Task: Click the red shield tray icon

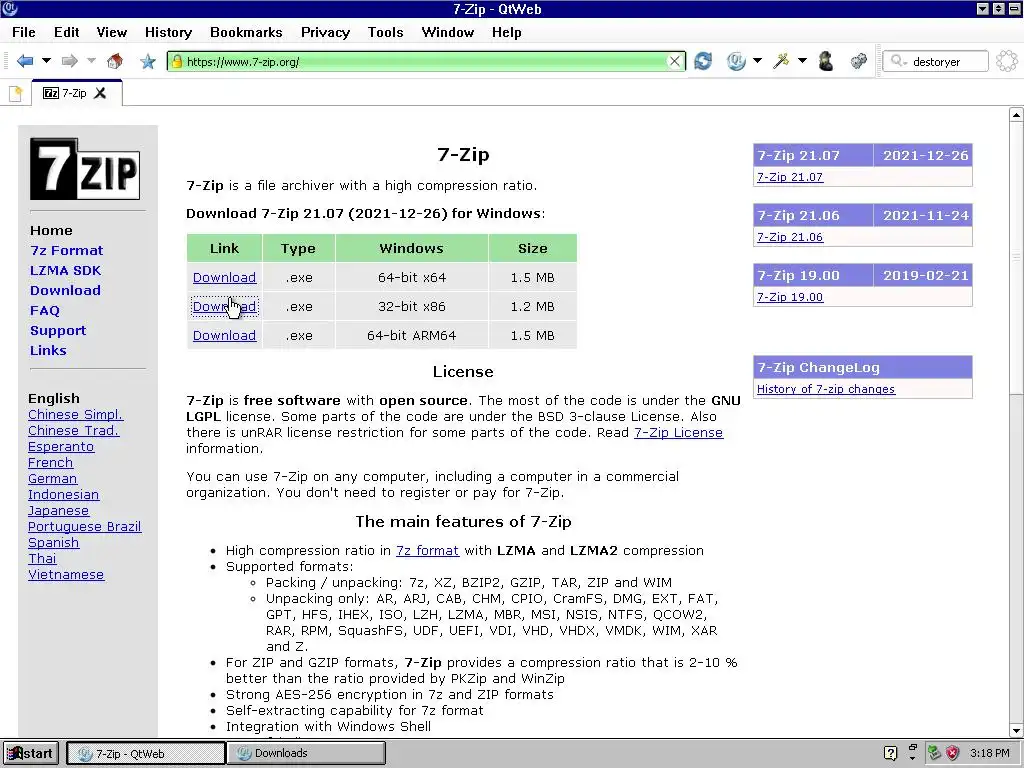Action: (953, 753)
